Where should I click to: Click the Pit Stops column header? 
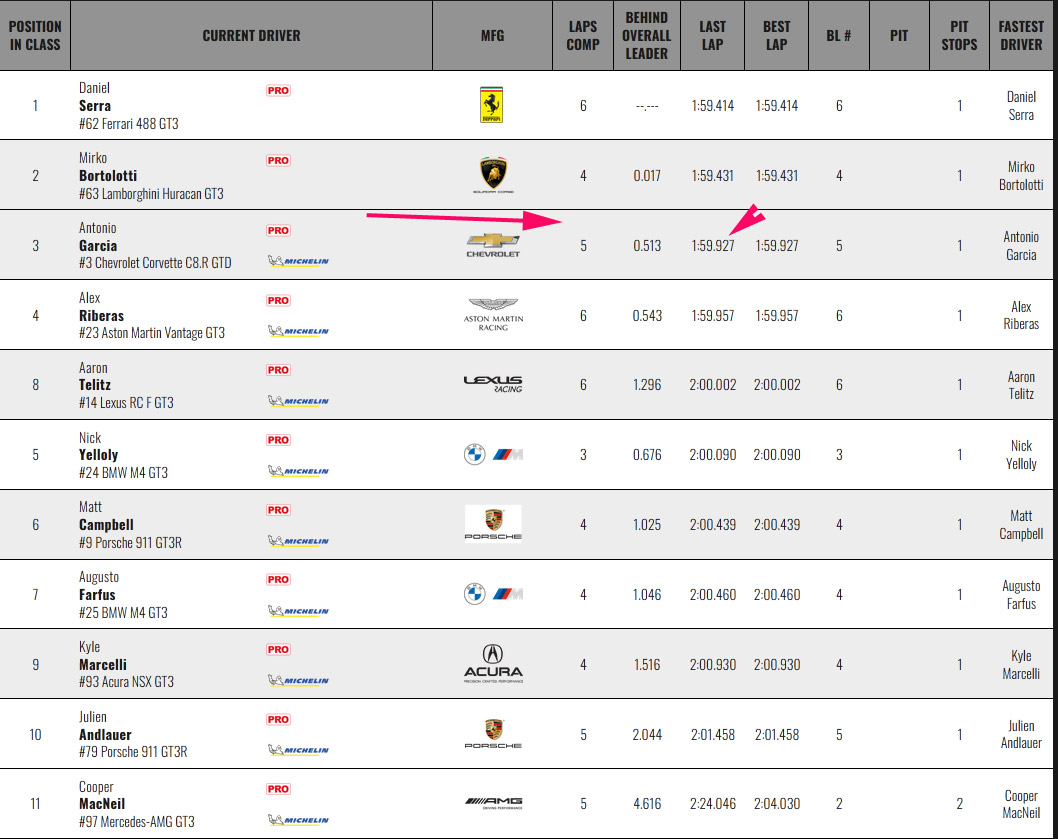tap(959, 35)
